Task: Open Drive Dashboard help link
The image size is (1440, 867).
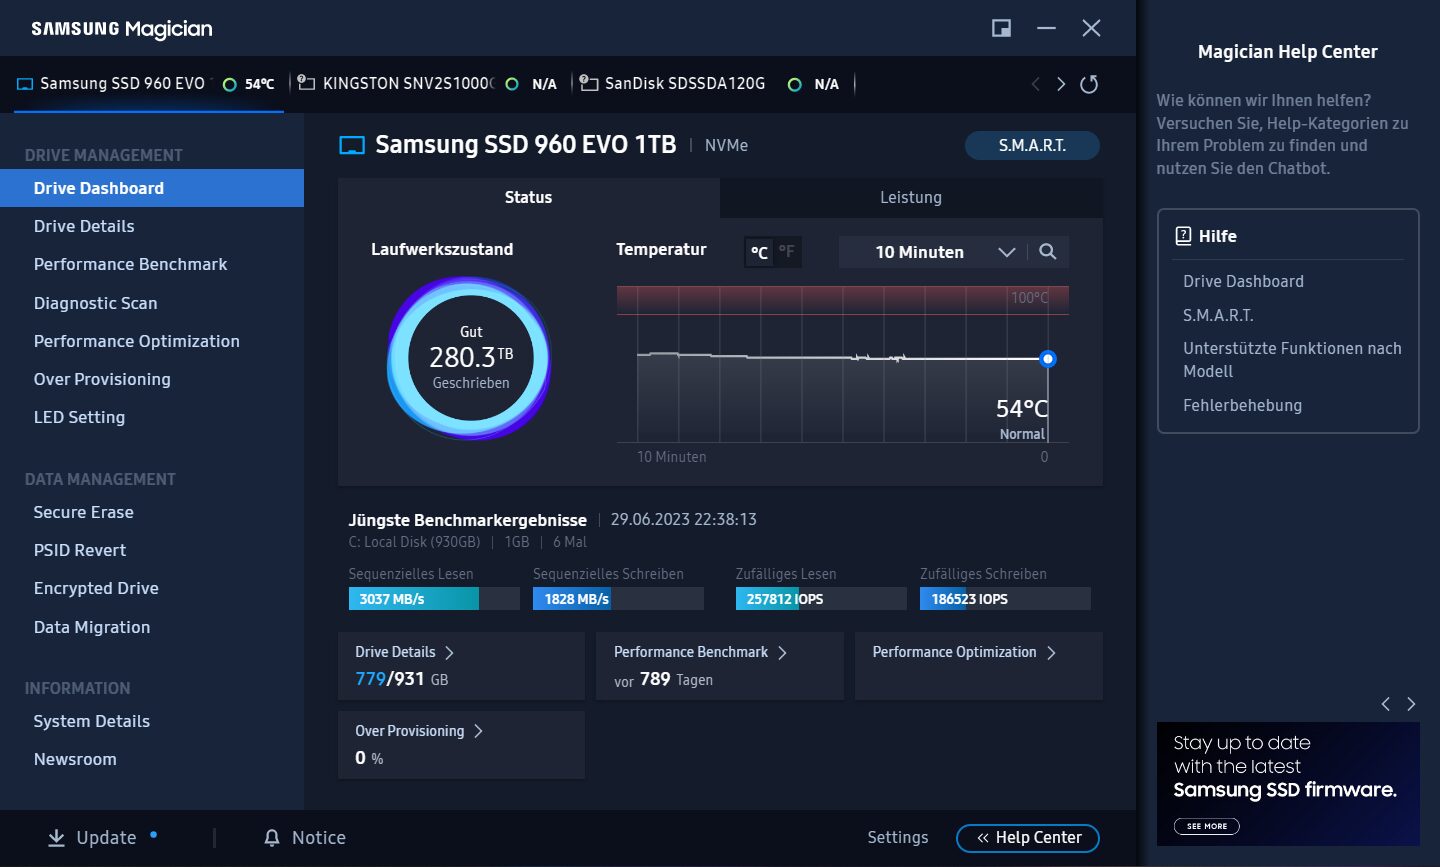Action: point(1243,281)
